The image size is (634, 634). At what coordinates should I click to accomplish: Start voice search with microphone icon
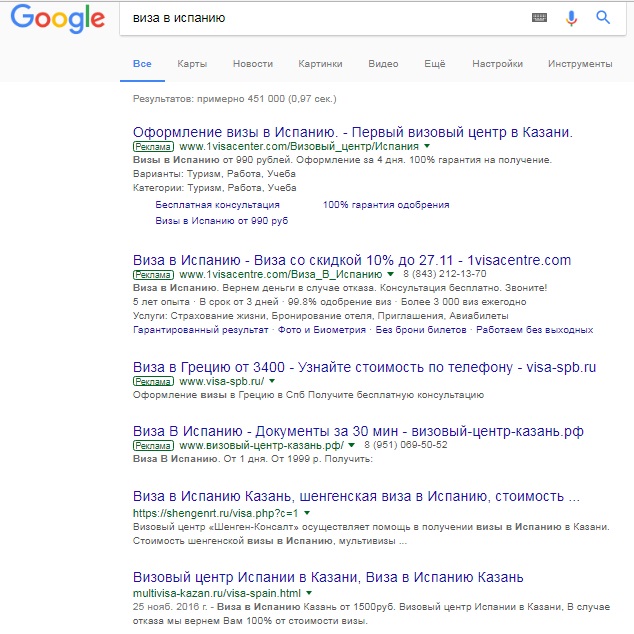571,18
